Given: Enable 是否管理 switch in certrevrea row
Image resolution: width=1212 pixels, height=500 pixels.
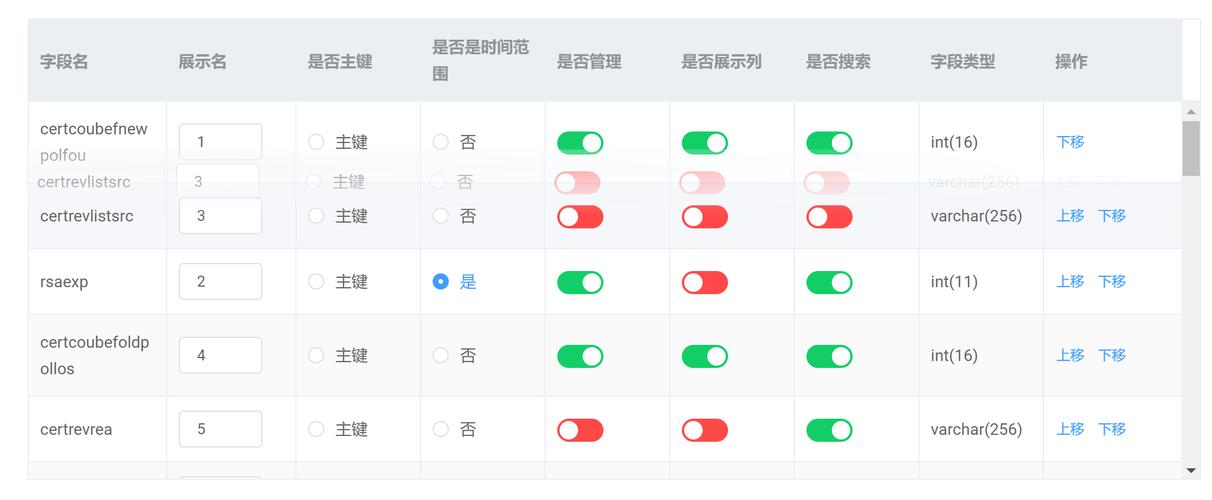Looking at the screenshot, I should [x=580, y=430].
